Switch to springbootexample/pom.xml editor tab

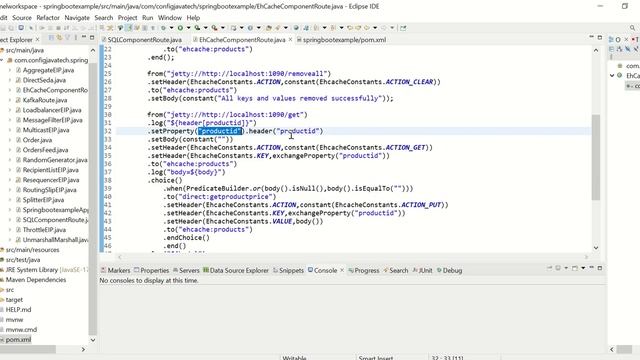tap(344, 40)
